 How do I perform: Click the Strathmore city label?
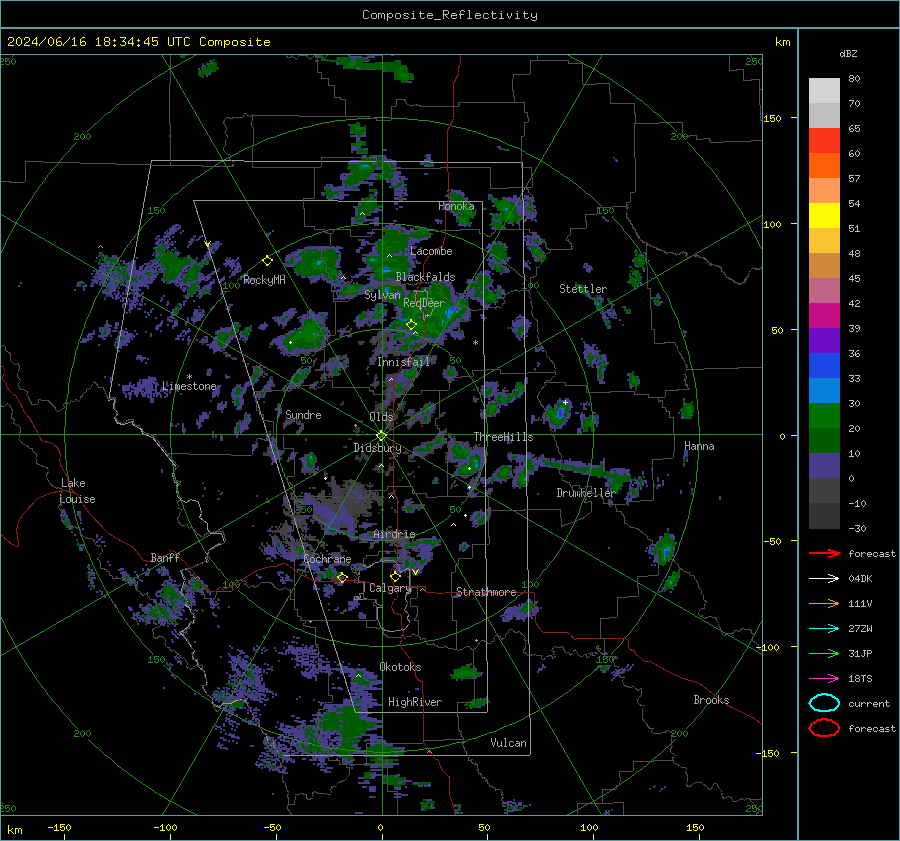(486, 592)
